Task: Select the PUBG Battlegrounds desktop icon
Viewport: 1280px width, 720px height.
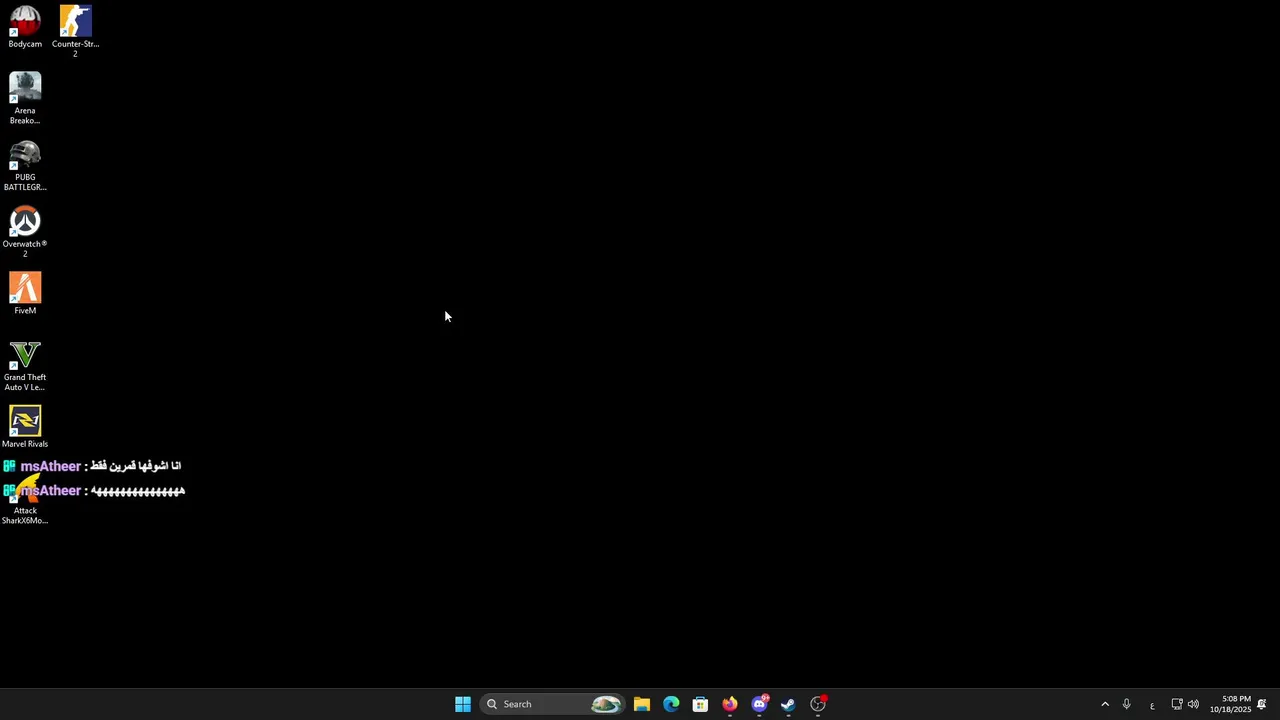Action: (25, 165)
